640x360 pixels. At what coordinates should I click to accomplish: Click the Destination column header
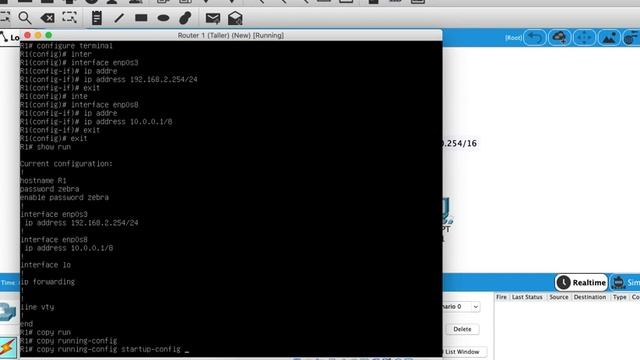tap(590, 297)
